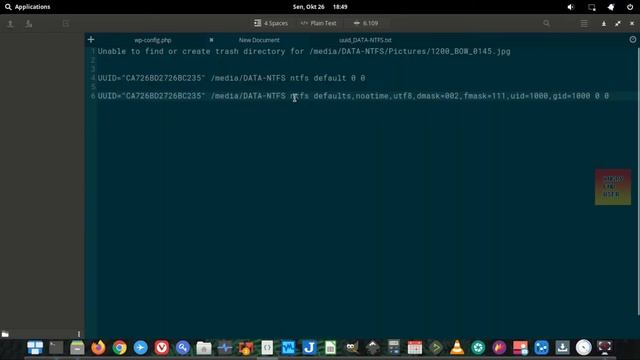Open home folder icon in dock
The width and height of the screenshot is (640, 360).
tap(204, 348)
